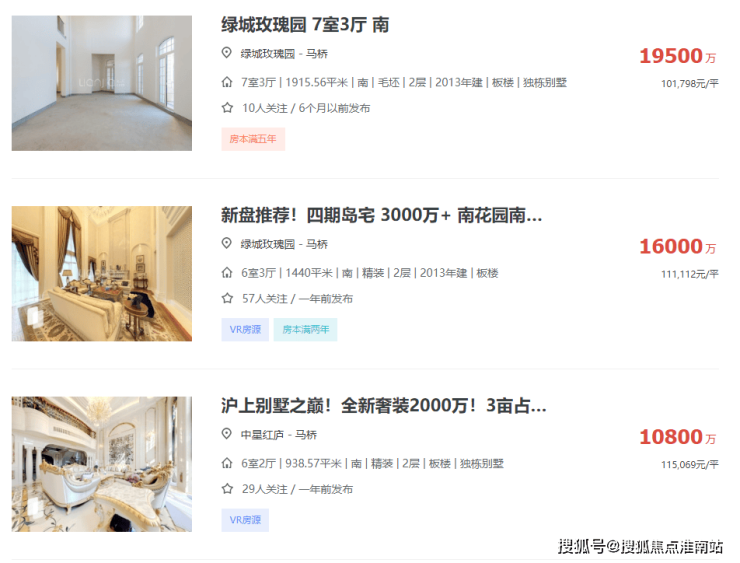Click location pin icon of second listing
Image resolution: width=740 pixels, height=563 pixels.
(227, 244)
